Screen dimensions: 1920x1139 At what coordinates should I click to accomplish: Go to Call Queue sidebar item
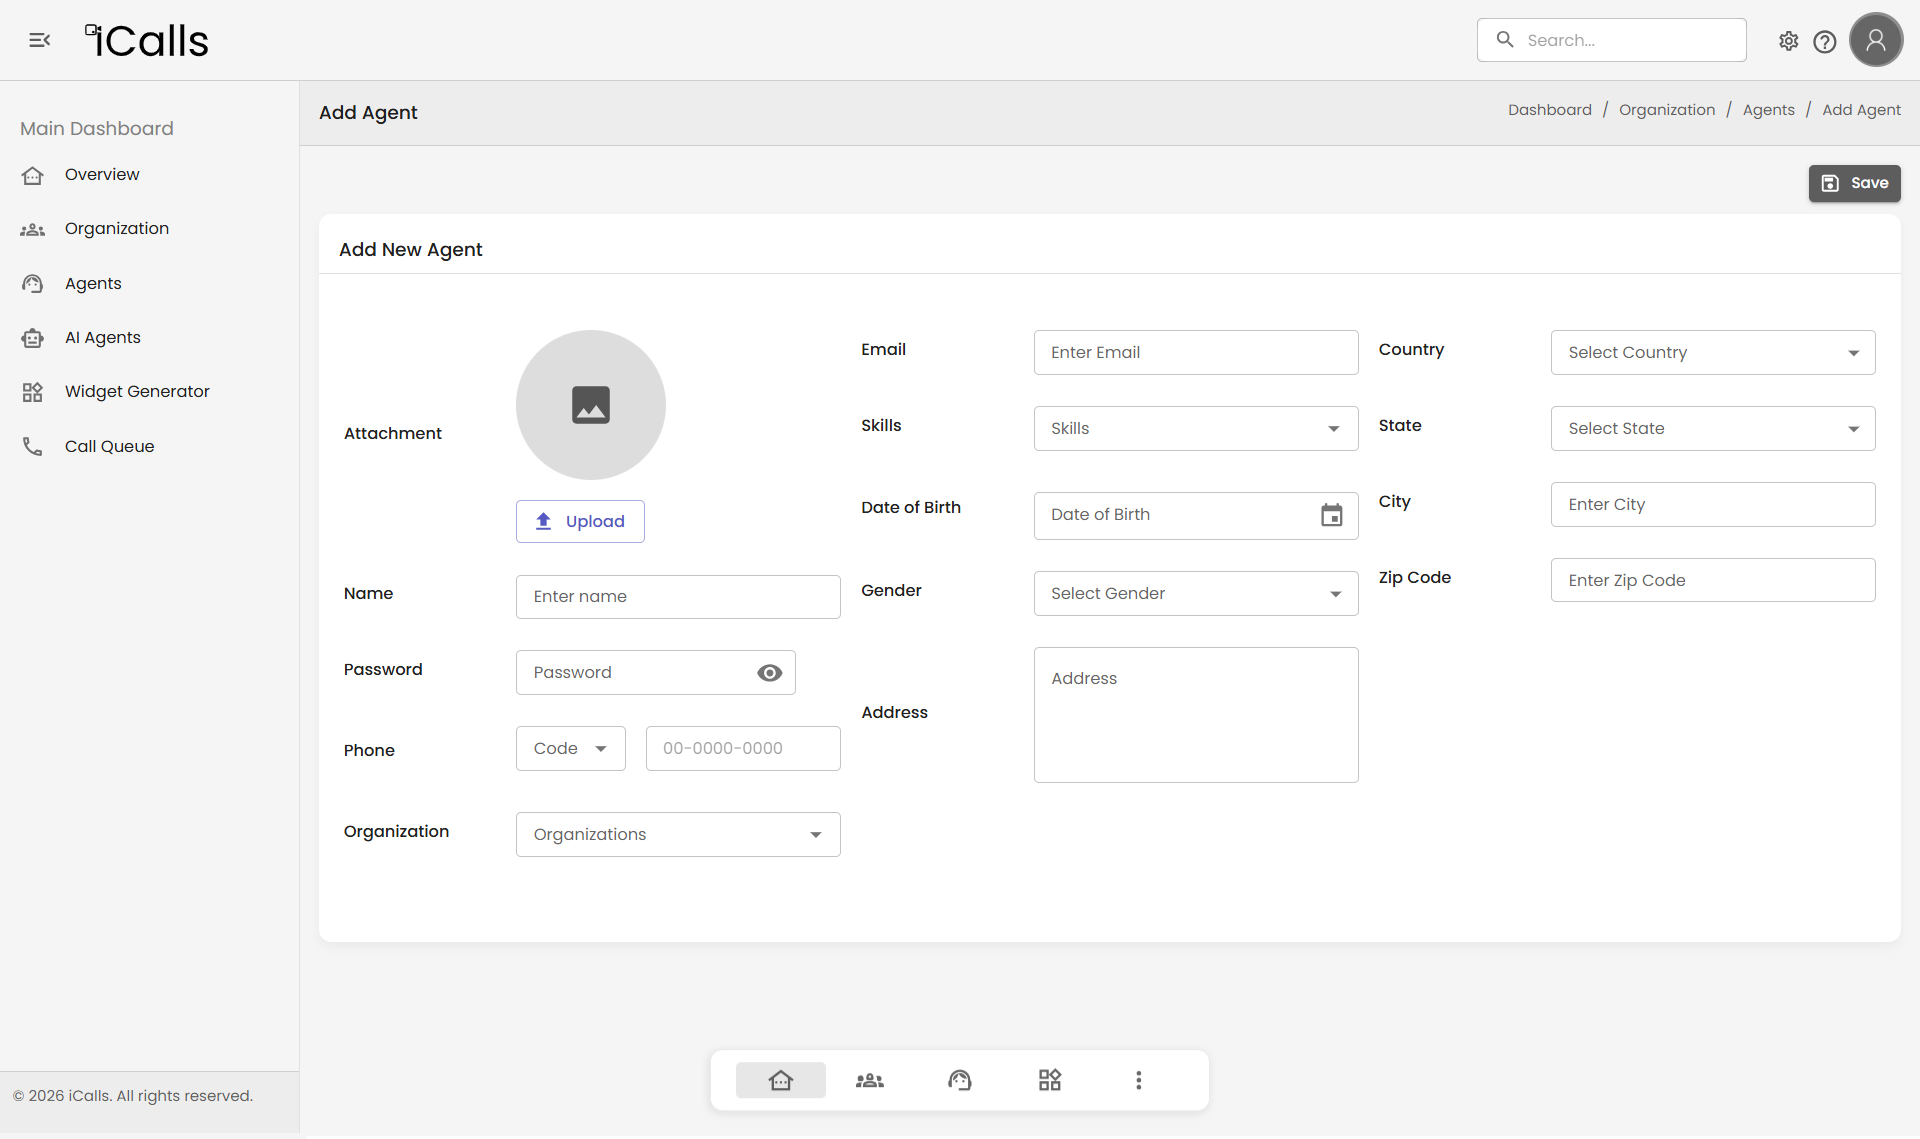[109, 447]
